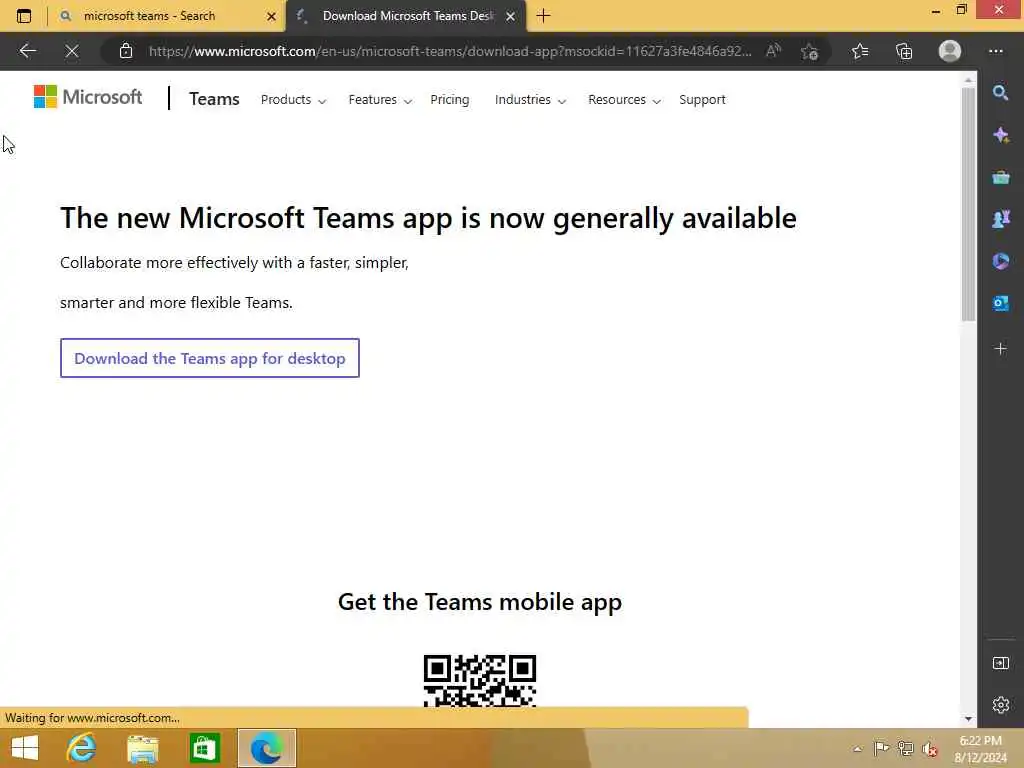Image resolution: width=1024 pixels, height=768 pixels.
Task: Open a new tab with the plus button
Action: click(x=543, y=16)
